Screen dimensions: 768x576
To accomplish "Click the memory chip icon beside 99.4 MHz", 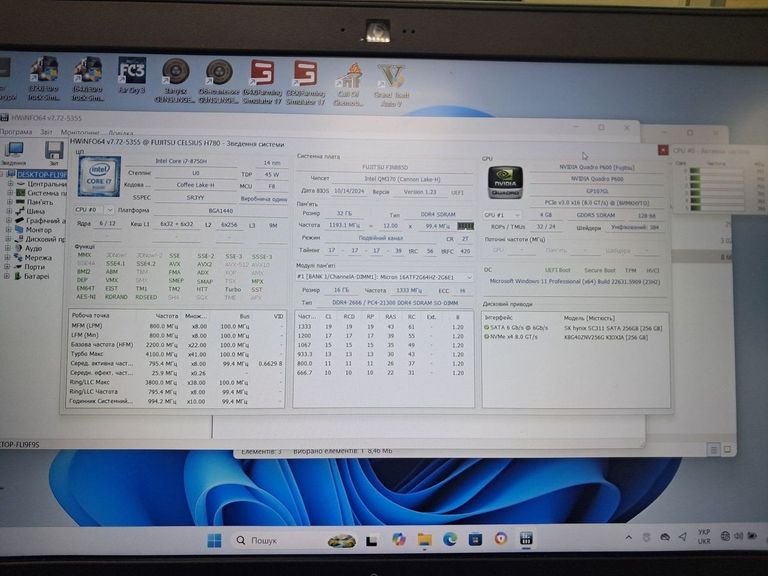I will (x=465, y=226).
